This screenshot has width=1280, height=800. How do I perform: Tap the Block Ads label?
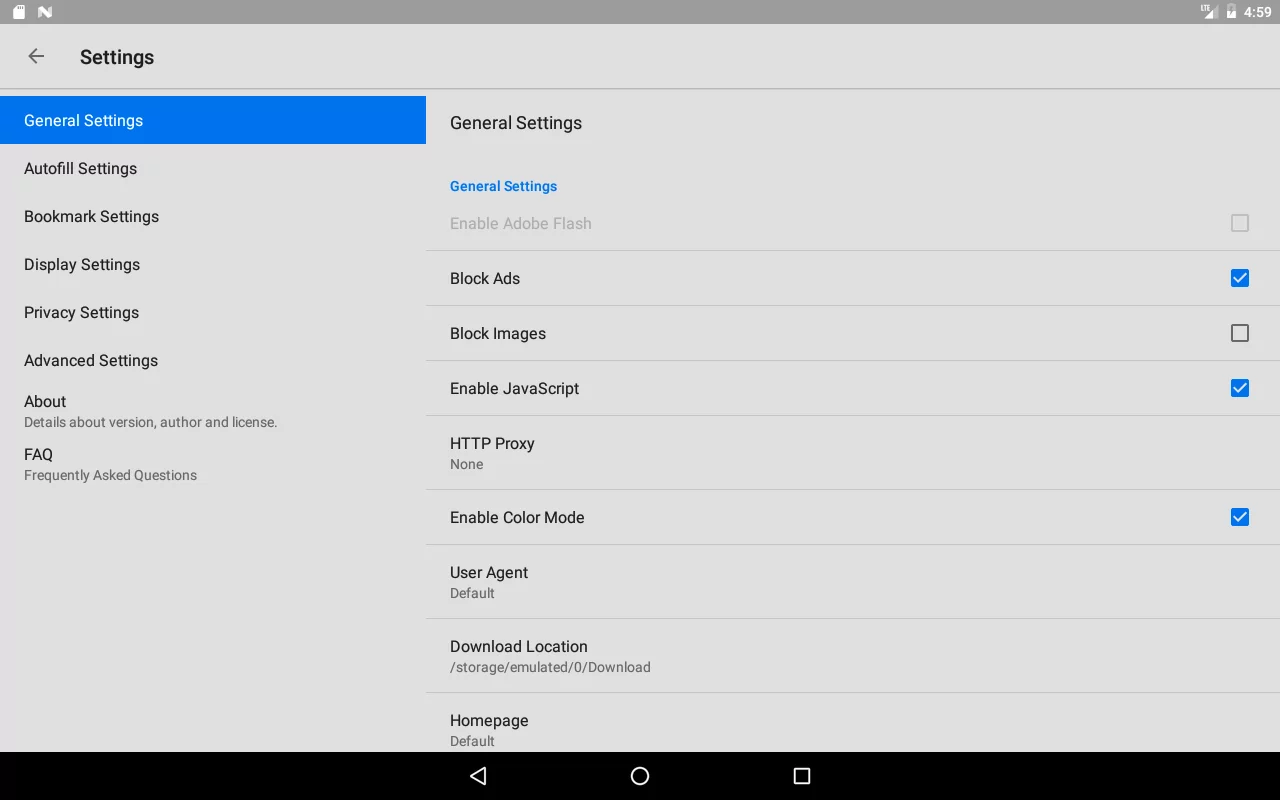pos(485,278)
